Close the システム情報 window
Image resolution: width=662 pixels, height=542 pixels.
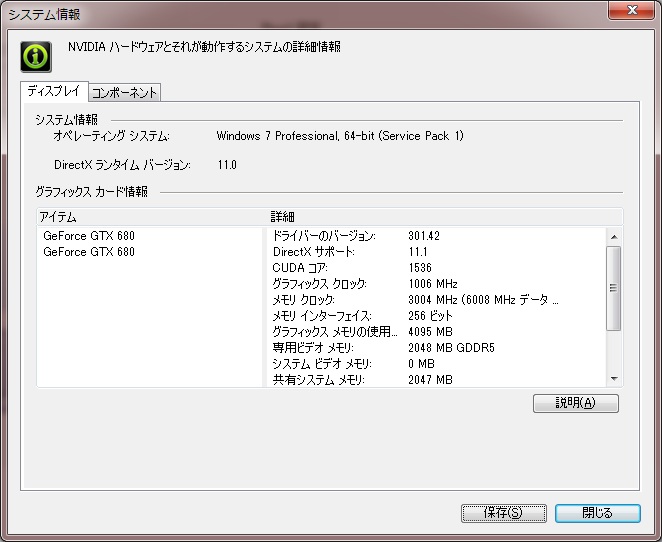tap(631, 10)
